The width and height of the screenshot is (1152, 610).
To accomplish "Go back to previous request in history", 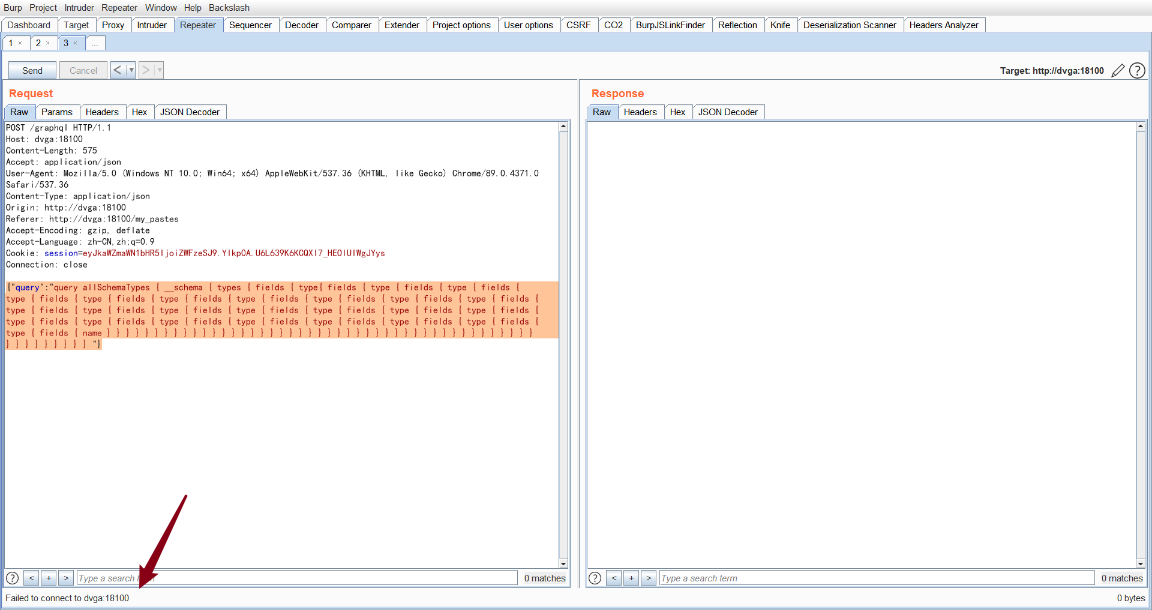I will (x=118, y=71).
